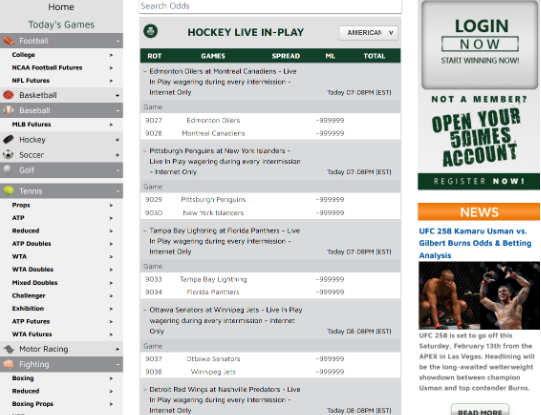Open the Home menu item
This screenshot has width=541, height=415.
point(61,7)
